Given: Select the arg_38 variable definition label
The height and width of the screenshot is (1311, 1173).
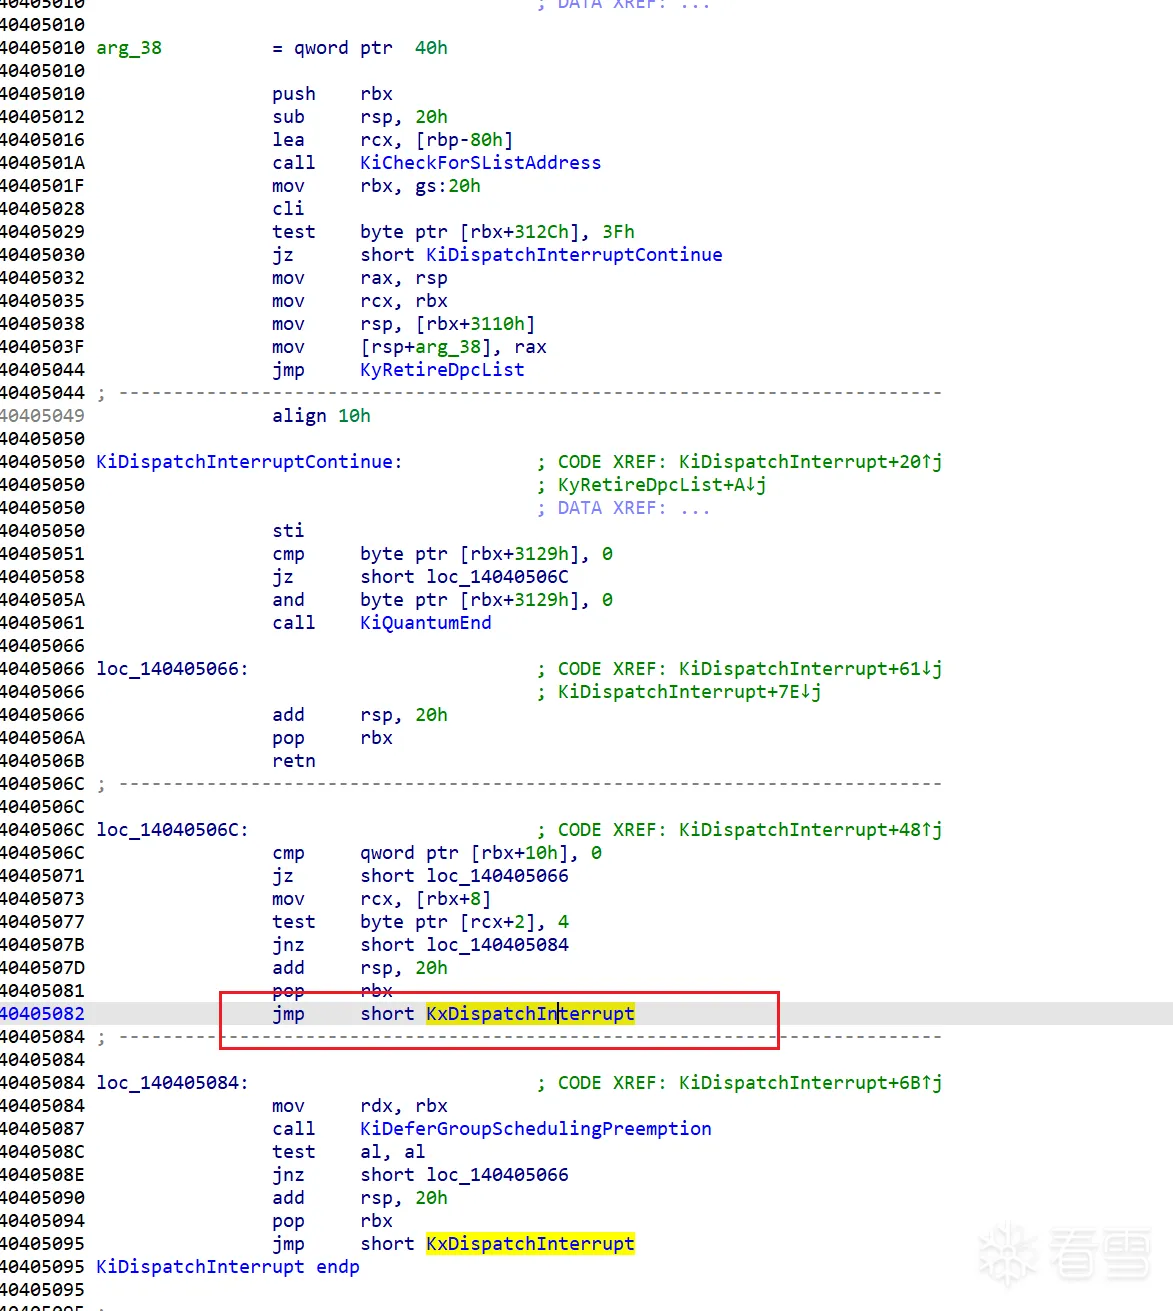Looking at the screenshot, I should [129, 48].
